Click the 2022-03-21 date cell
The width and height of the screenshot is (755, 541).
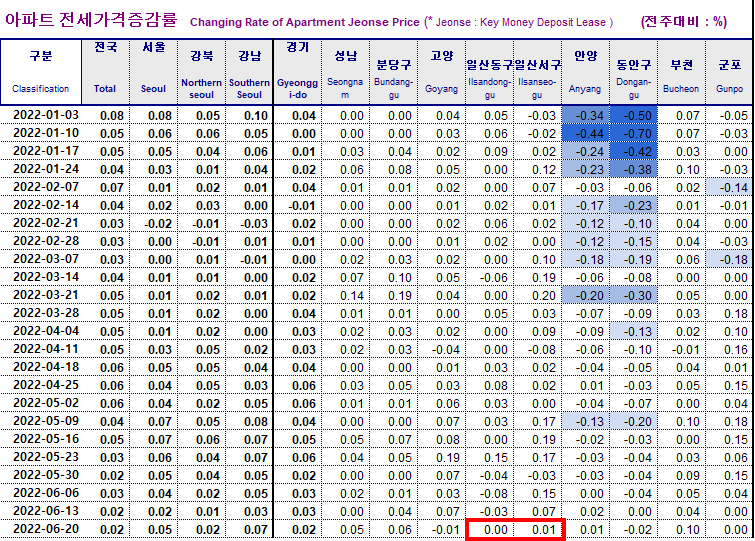coord(46,295)
